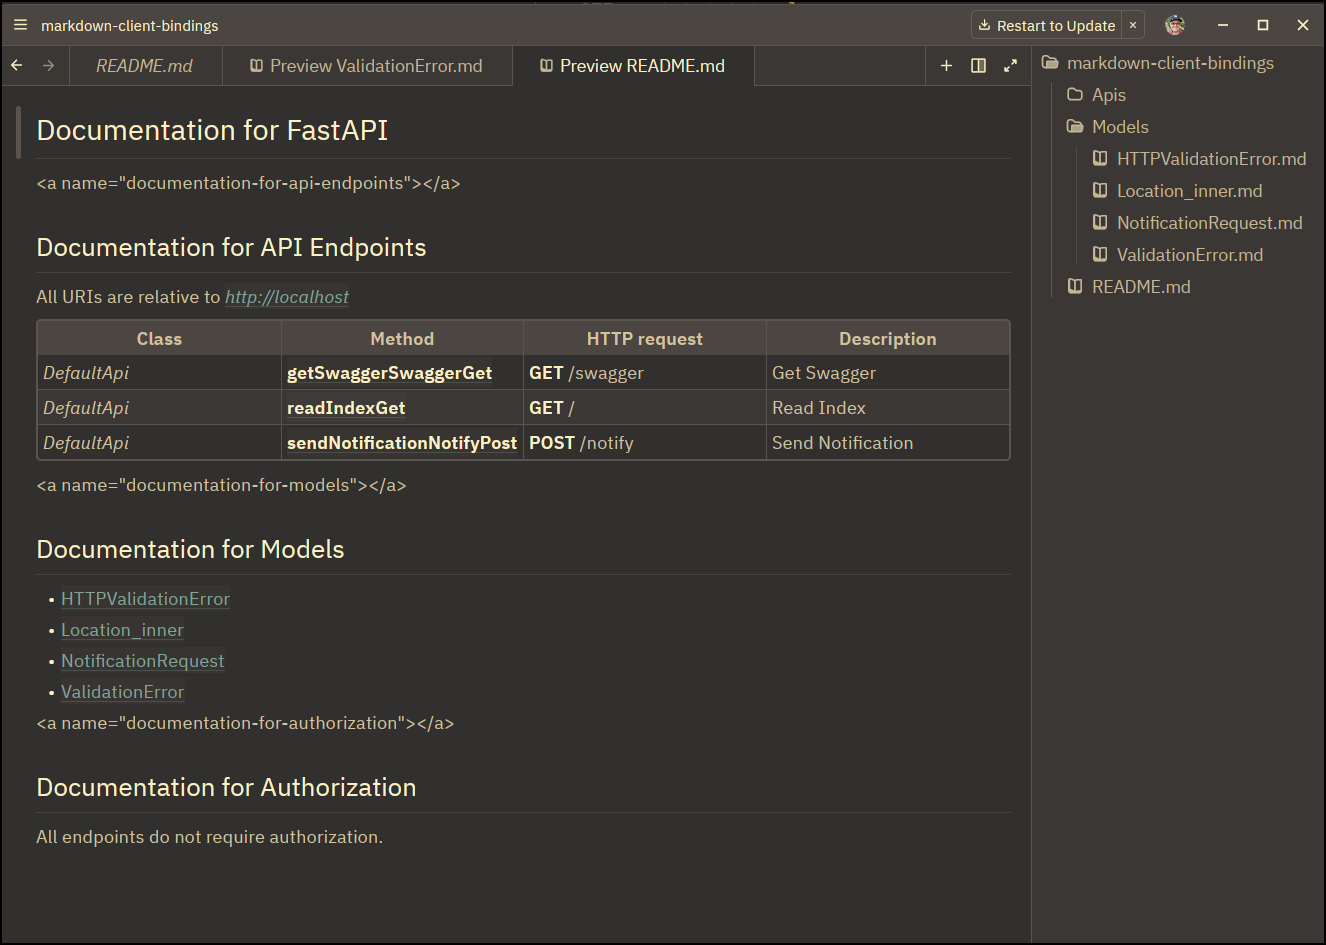Click the Method column header
Screen dimensions: 1326x945
click(x=402, y=339)
